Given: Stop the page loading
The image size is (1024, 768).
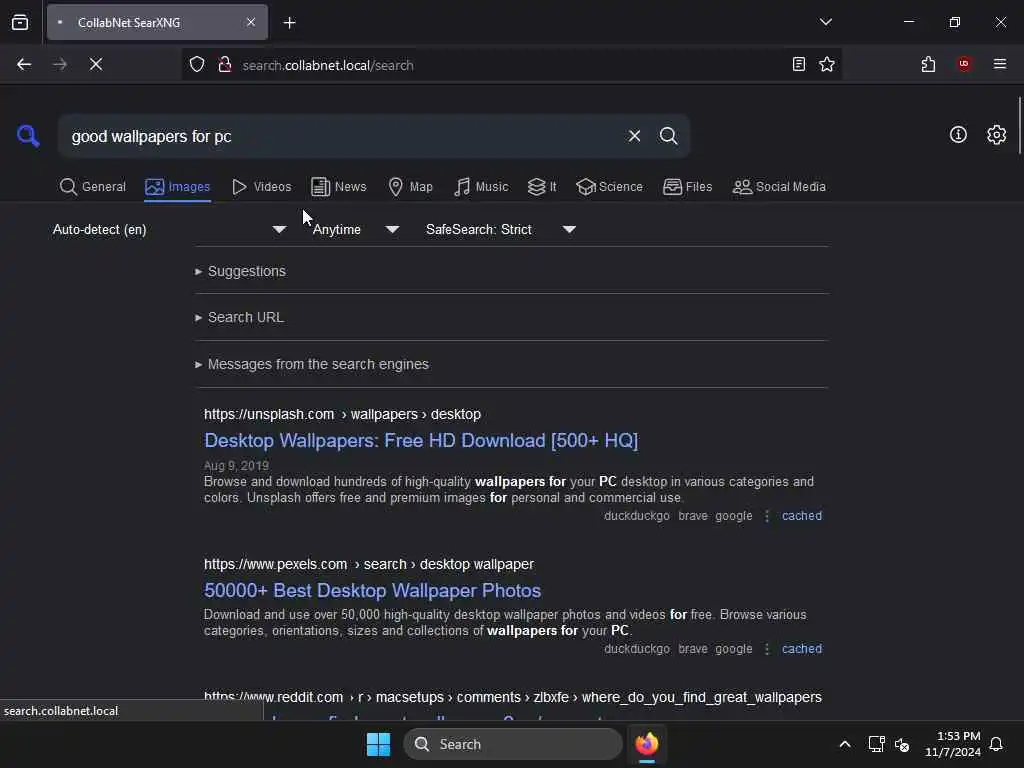Looking at the screenshot, I should [96, 64].
